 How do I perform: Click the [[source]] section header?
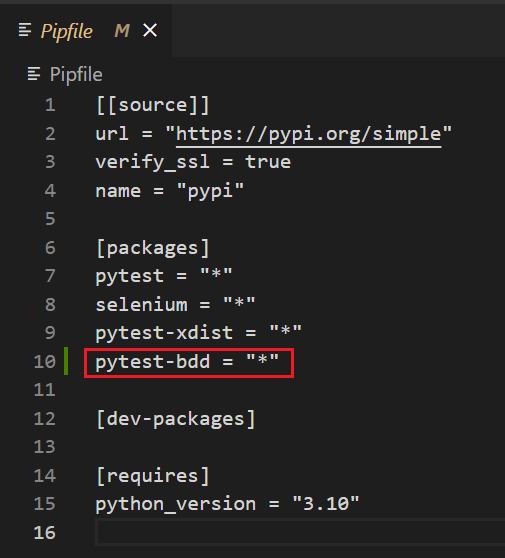153,105
